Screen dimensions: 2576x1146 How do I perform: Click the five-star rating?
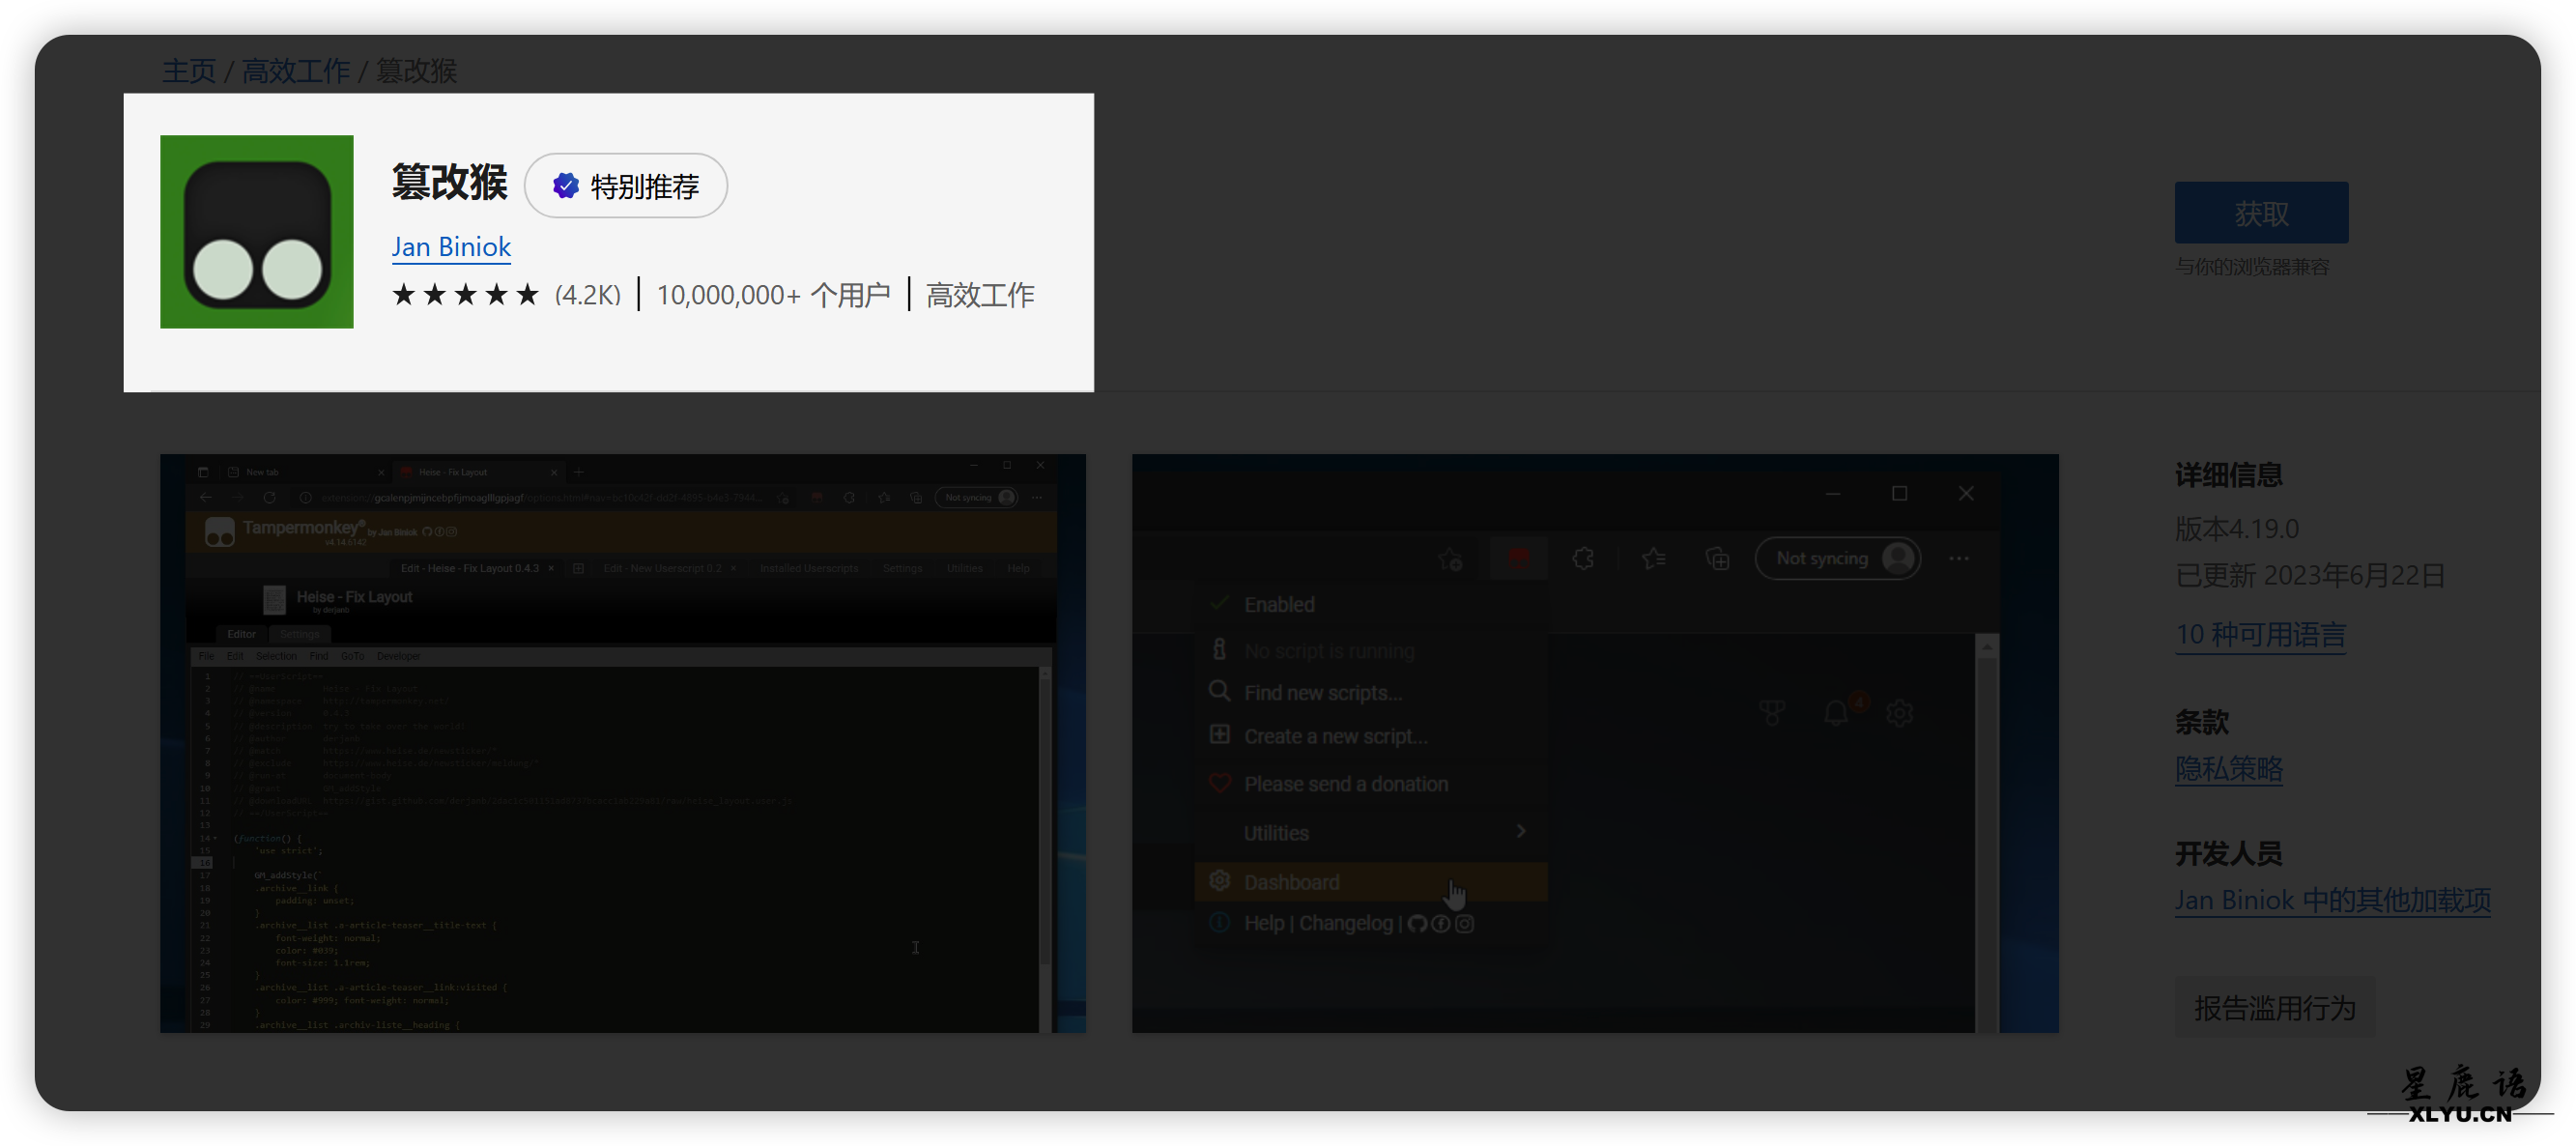(x=466, y=295)
